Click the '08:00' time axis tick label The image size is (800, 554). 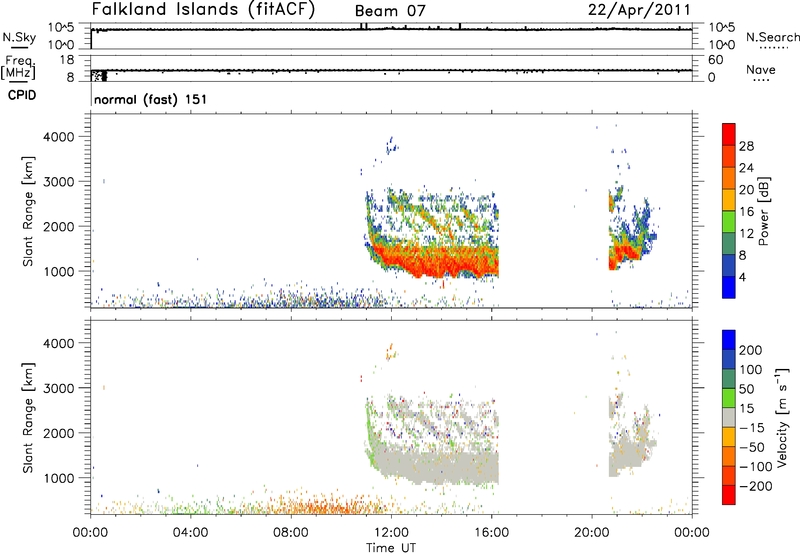[291, 533]
